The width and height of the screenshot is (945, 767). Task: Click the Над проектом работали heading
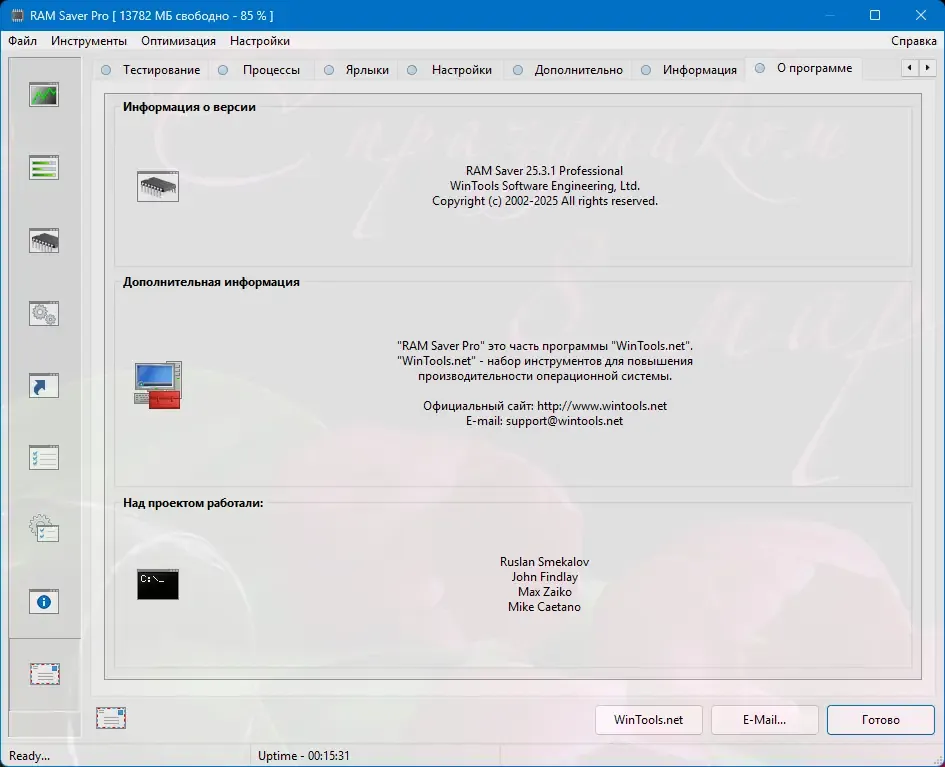pyautogui.click(x=193, y=503)
